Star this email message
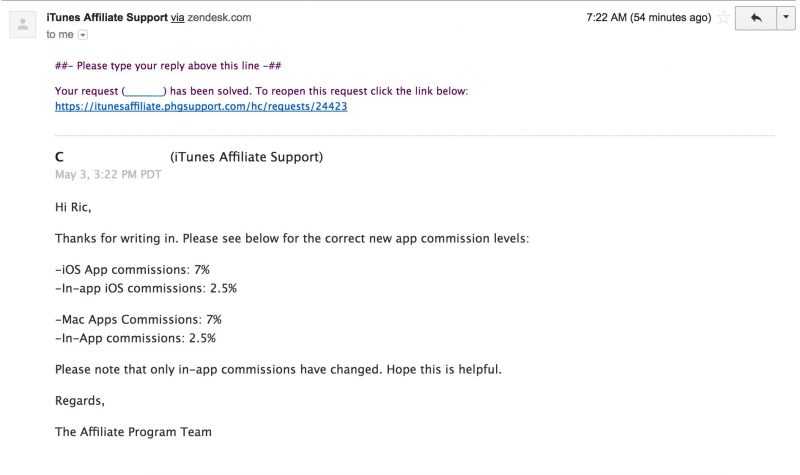 [x=723, y=18]
